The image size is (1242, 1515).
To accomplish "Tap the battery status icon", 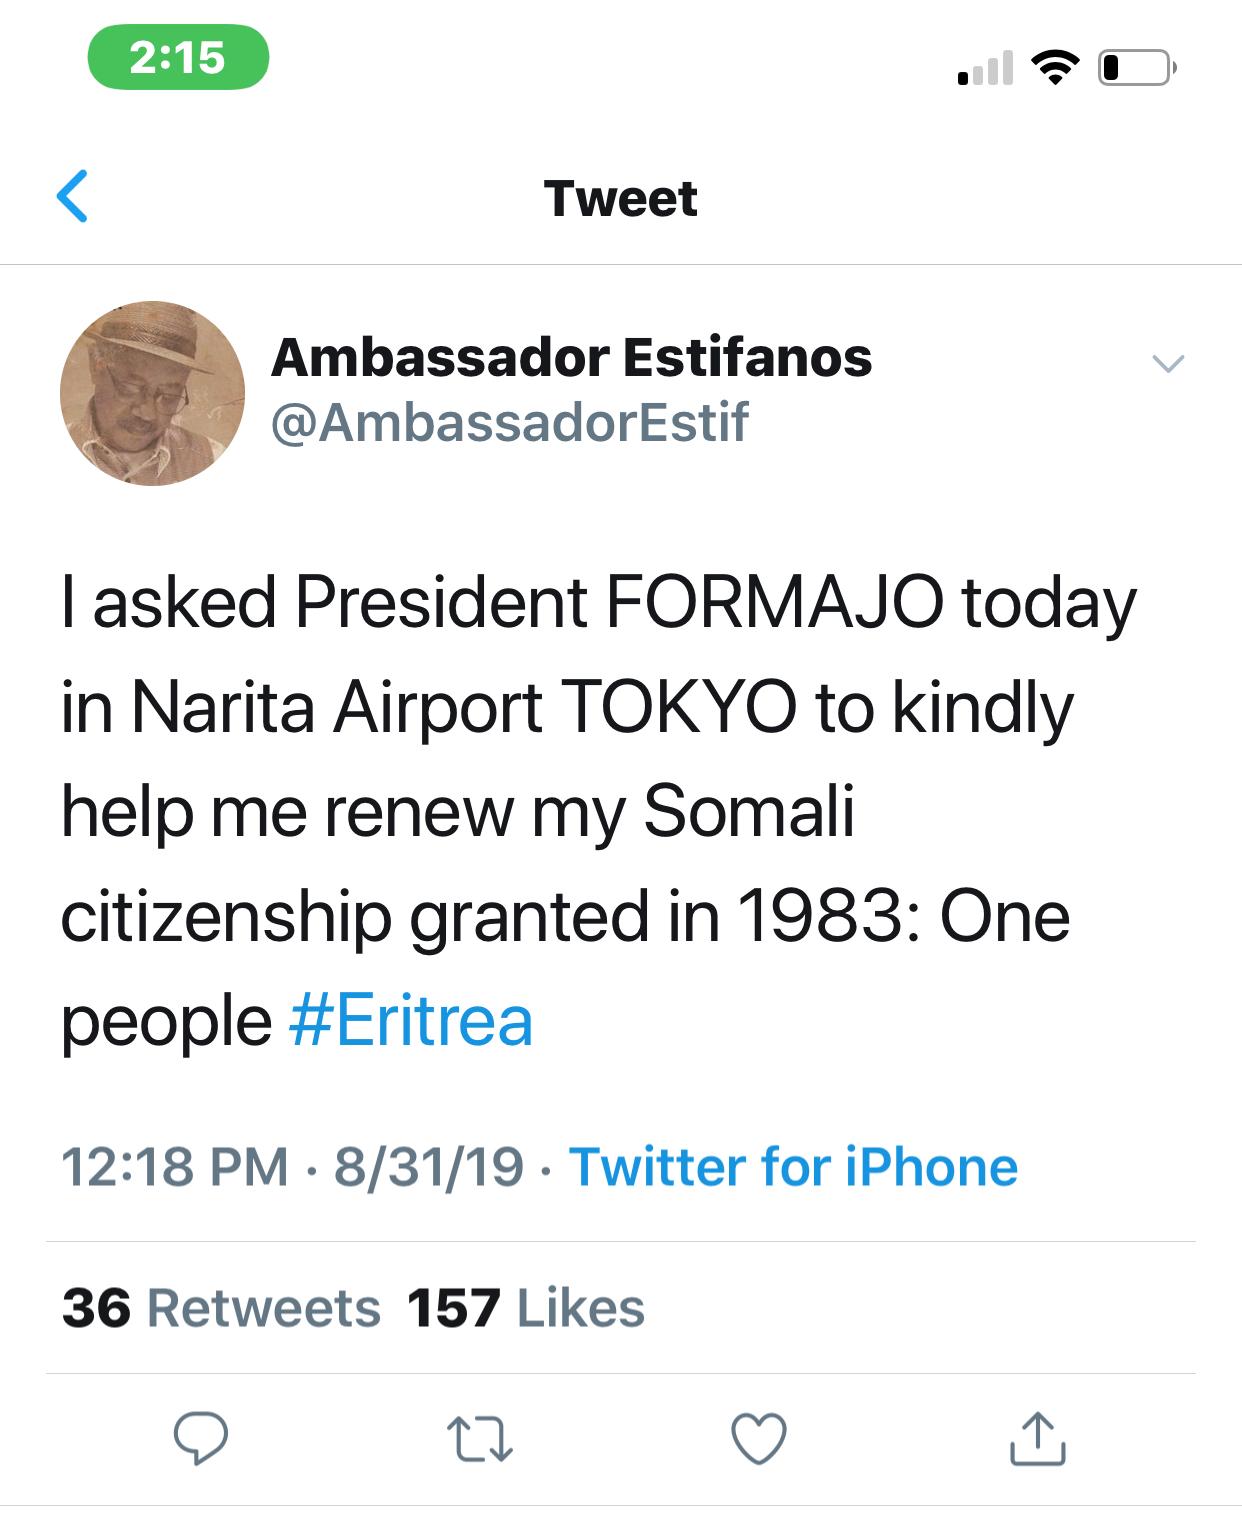I will coord(1136,67).
